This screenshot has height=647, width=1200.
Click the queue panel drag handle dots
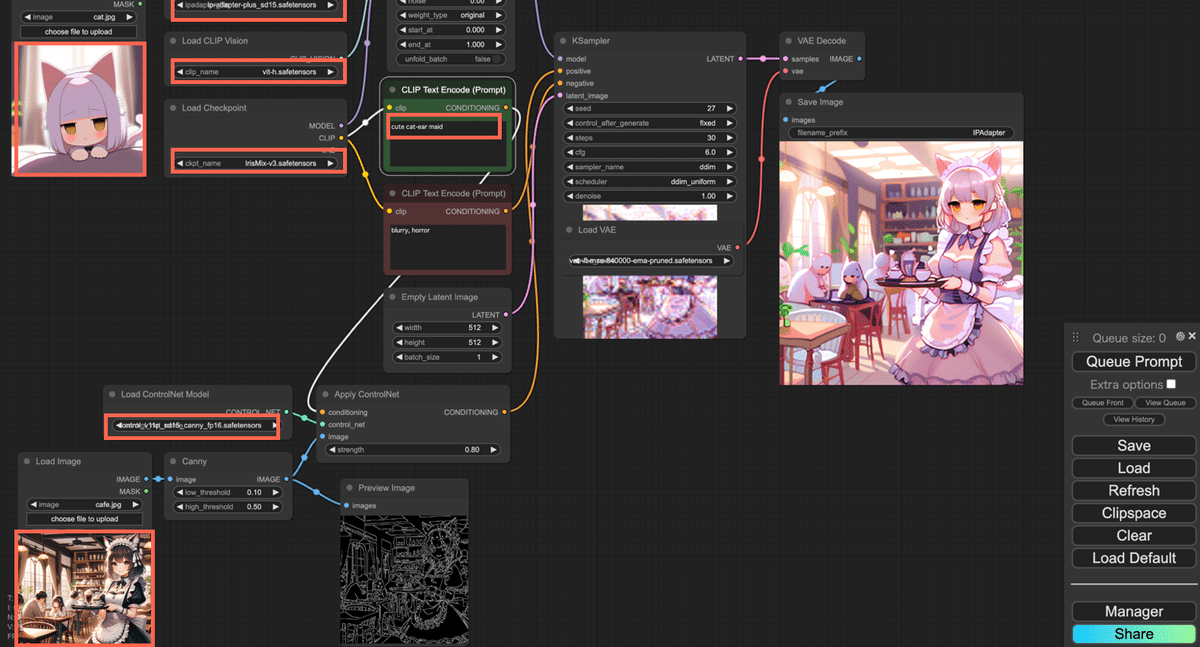tap(1076, 338)
